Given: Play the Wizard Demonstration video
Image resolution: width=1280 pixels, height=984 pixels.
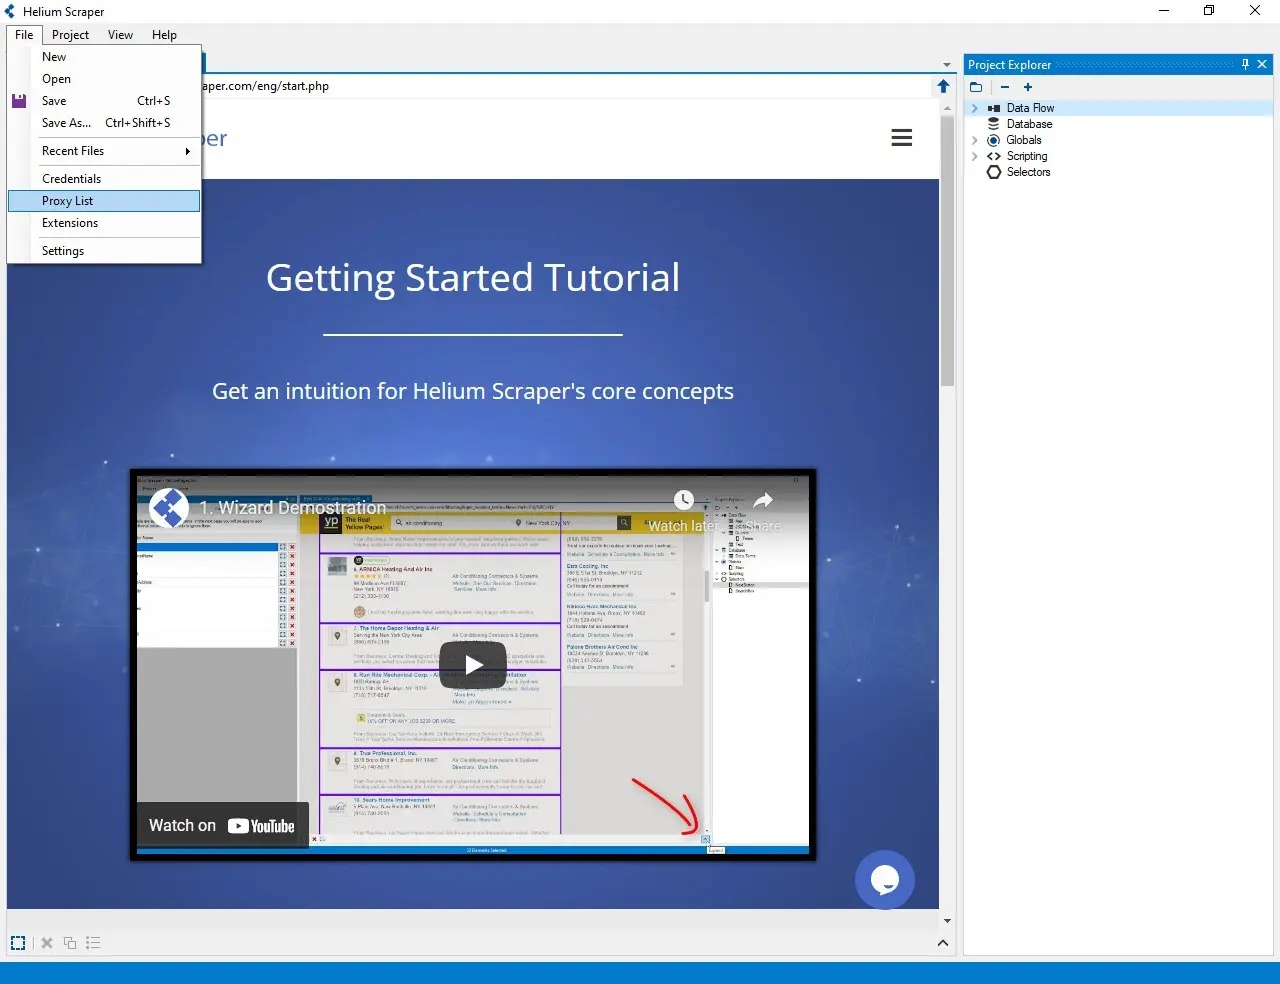Looking at the screenshot, I should [x=473, y=665].
